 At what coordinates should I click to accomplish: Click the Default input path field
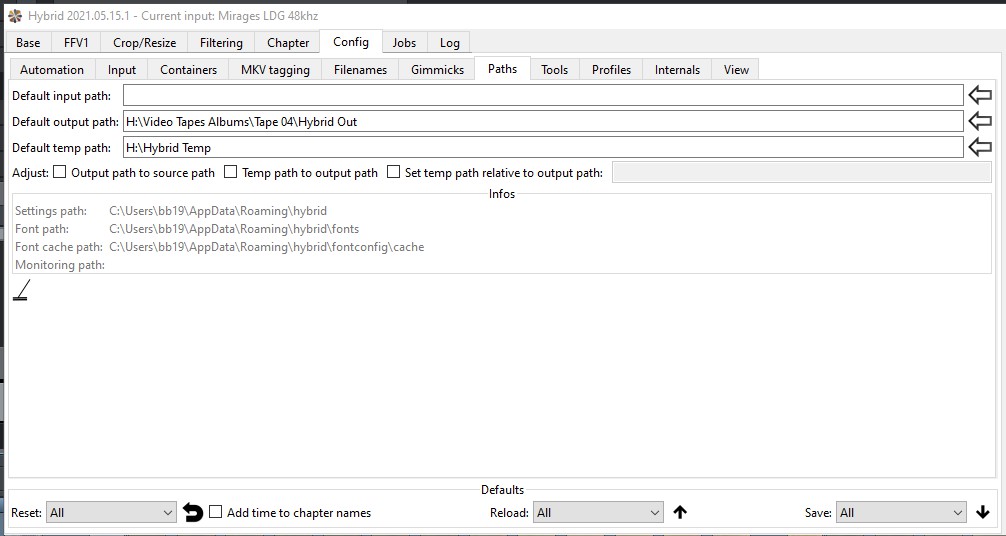pyautogui.click(x=542, y=95)
